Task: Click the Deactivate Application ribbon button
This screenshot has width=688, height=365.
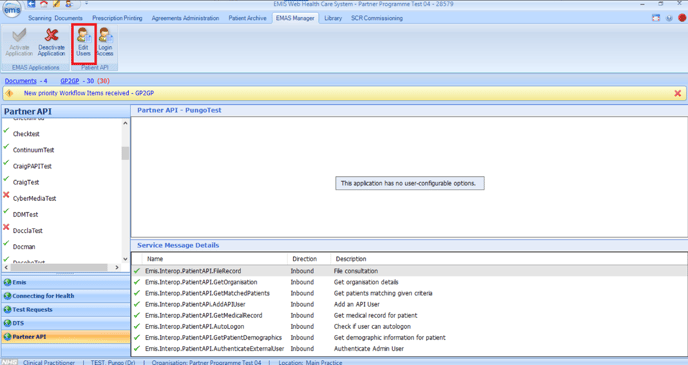Action: pyautogui.click(x=51, y=43)
